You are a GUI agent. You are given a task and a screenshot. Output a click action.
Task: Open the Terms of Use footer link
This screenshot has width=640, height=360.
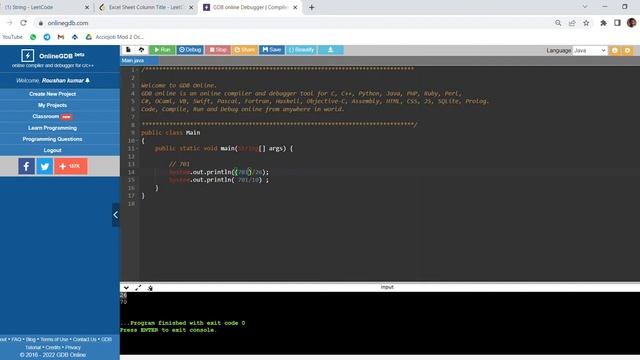[x=54, y=340]
